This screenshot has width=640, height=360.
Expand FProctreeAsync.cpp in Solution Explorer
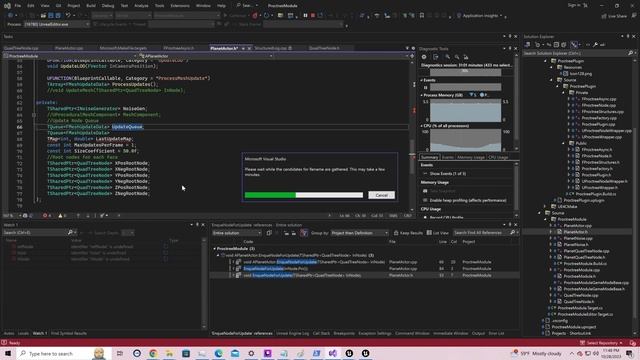[569, 99]
